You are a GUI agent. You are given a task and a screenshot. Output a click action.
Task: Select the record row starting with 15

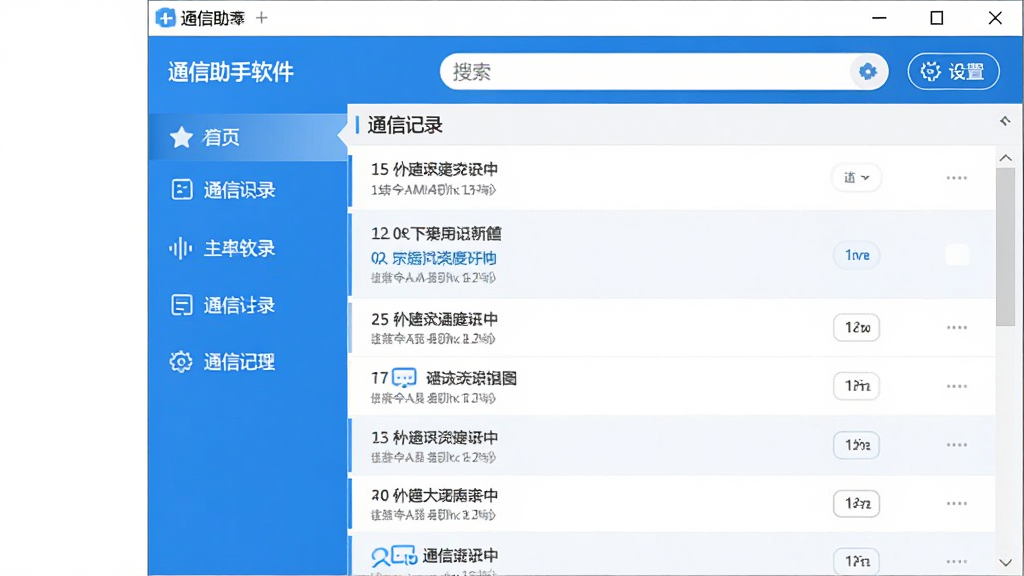pyautogui.click(x=673, y=178)
